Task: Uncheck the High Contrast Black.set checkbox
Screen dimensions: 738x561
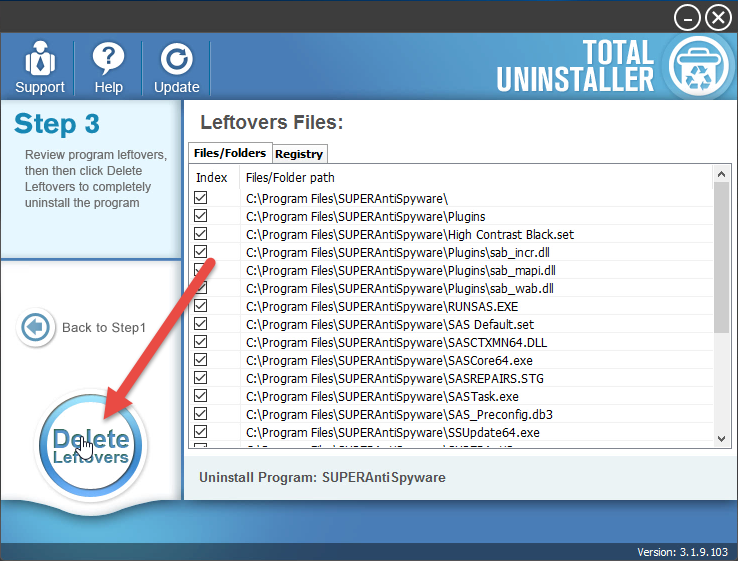Action: coord(201,233)
